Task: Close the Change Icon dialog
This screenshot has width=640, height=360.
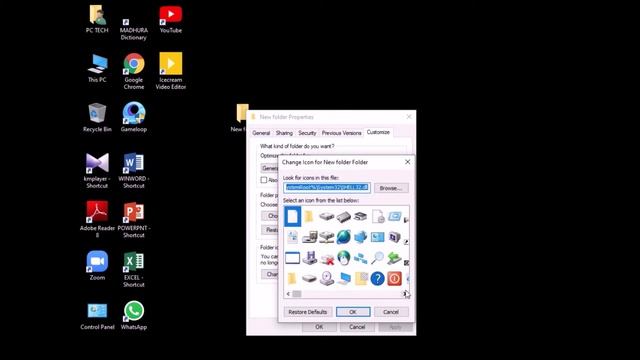Action: pos(407,162)
